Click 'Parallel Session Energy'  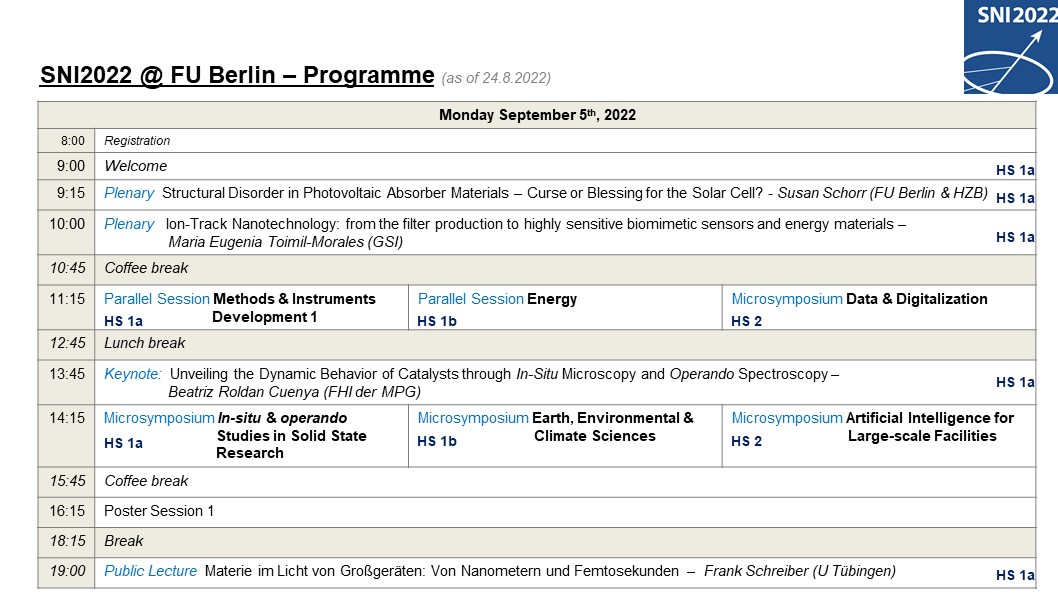pos(497,299)
